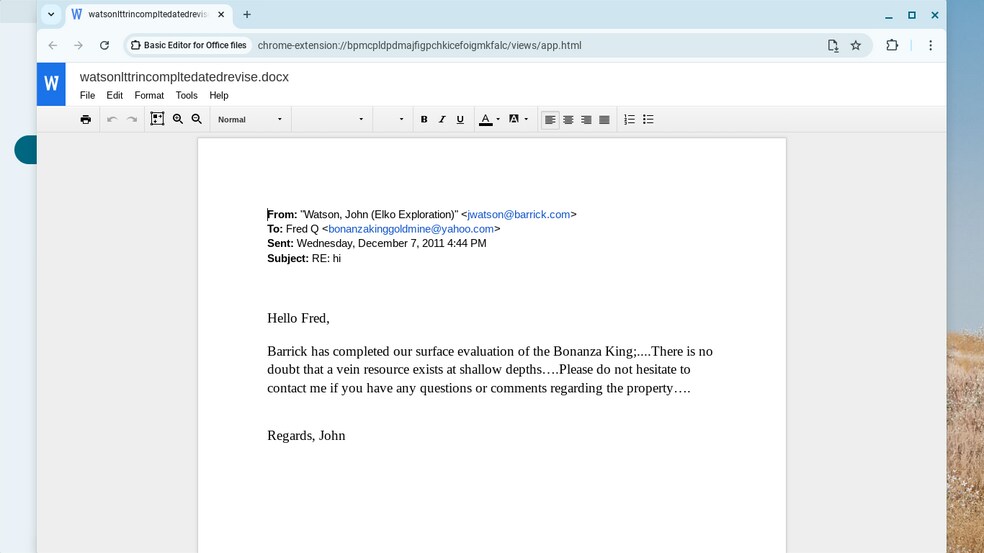Zoom in on the document
The image size is (984, 553).
(x=178, y=119)
